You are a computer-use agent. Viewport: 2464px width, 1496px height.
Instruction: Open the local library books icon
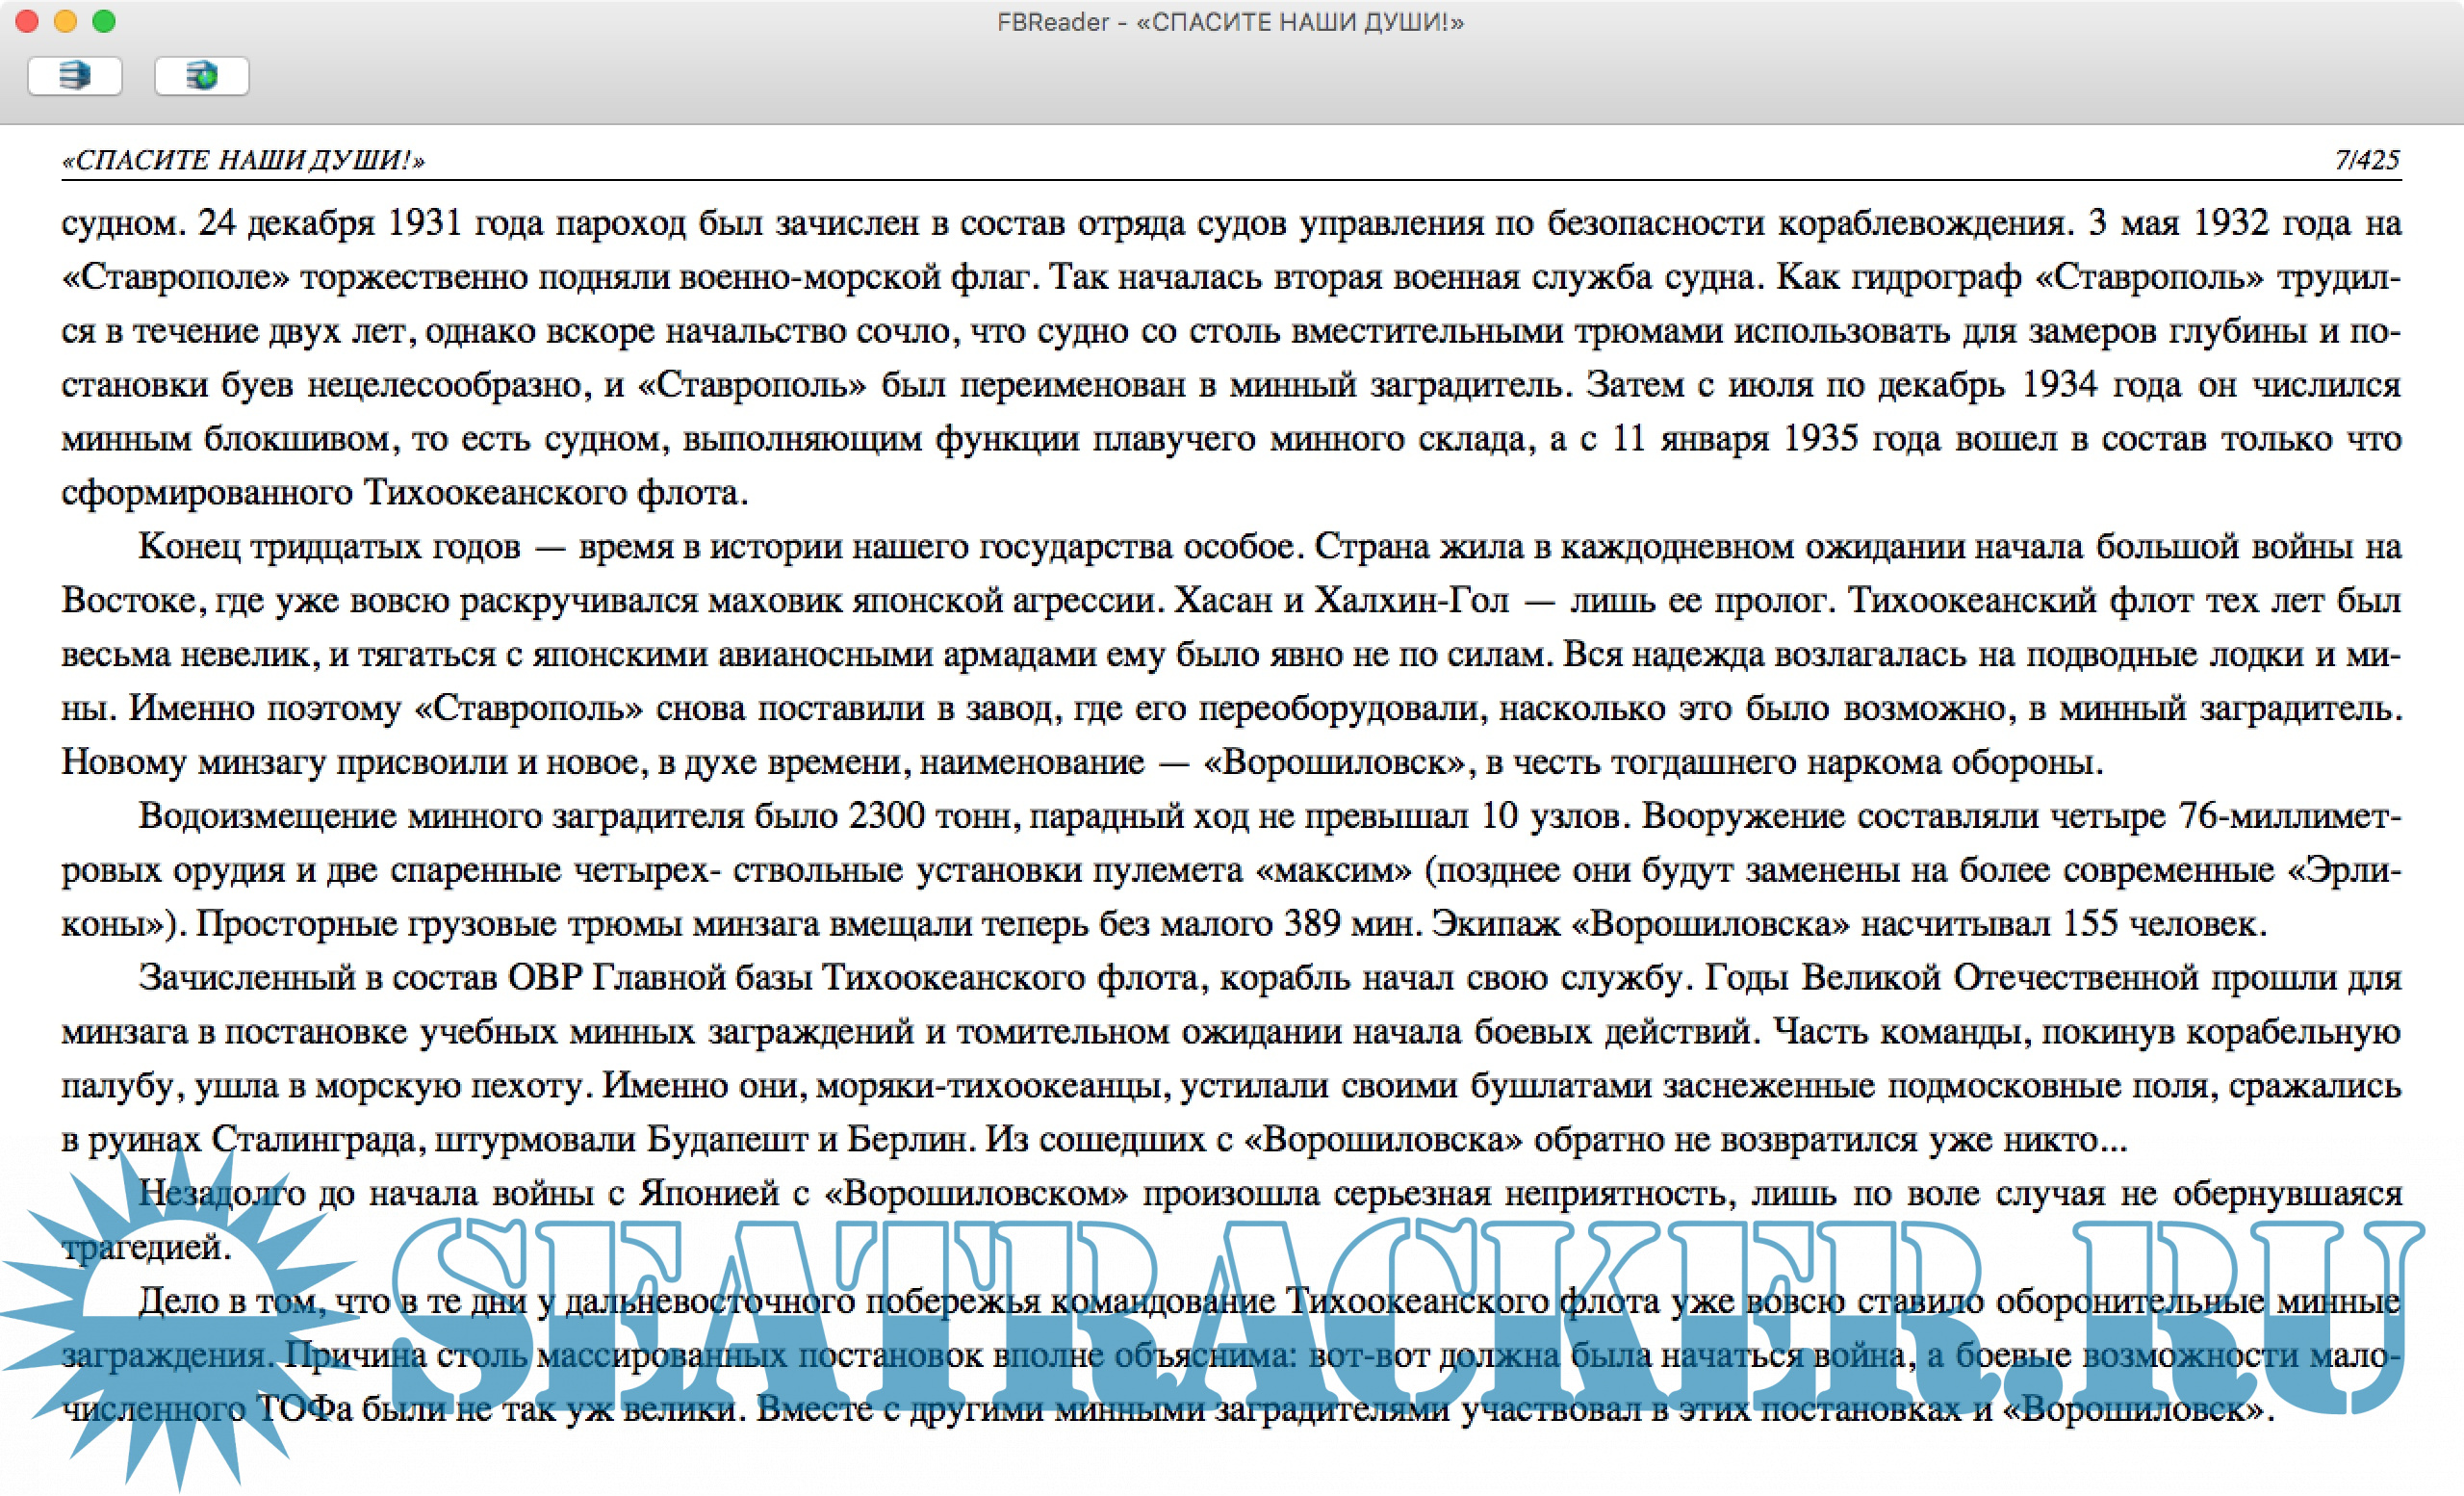point(75,76)
